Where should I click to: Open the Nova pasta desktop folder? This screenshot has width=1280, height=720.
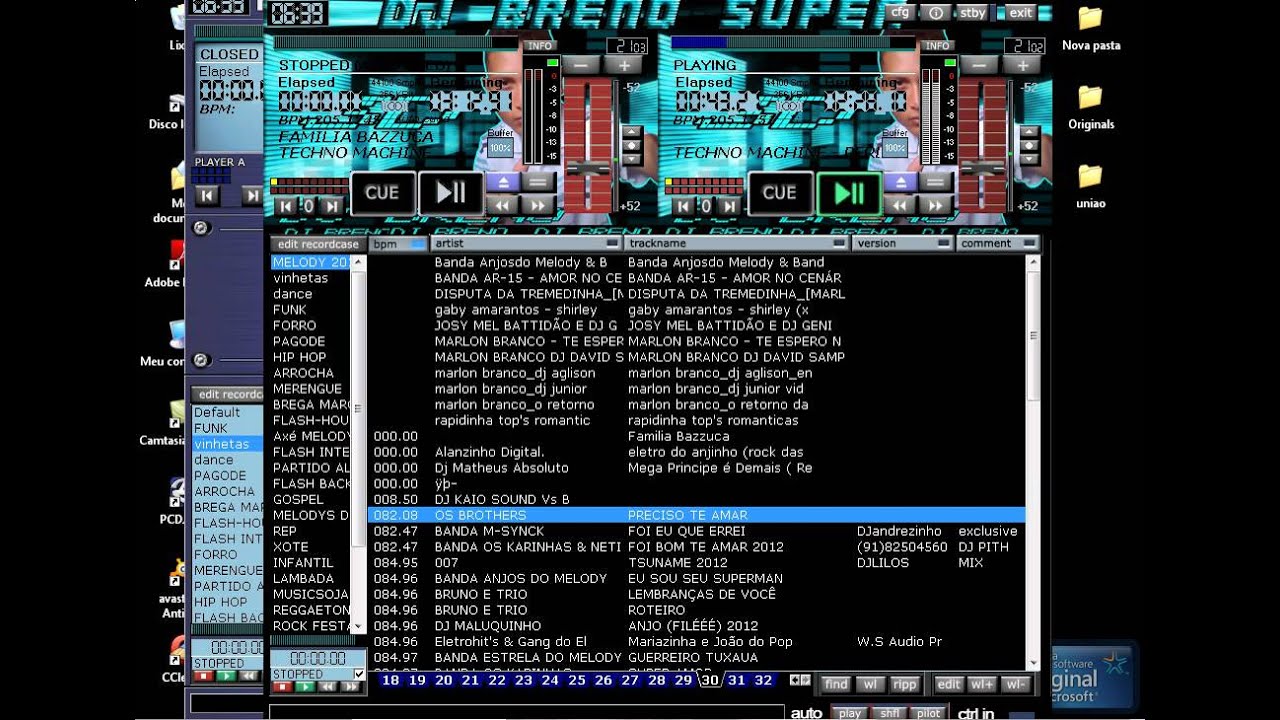1091,29
